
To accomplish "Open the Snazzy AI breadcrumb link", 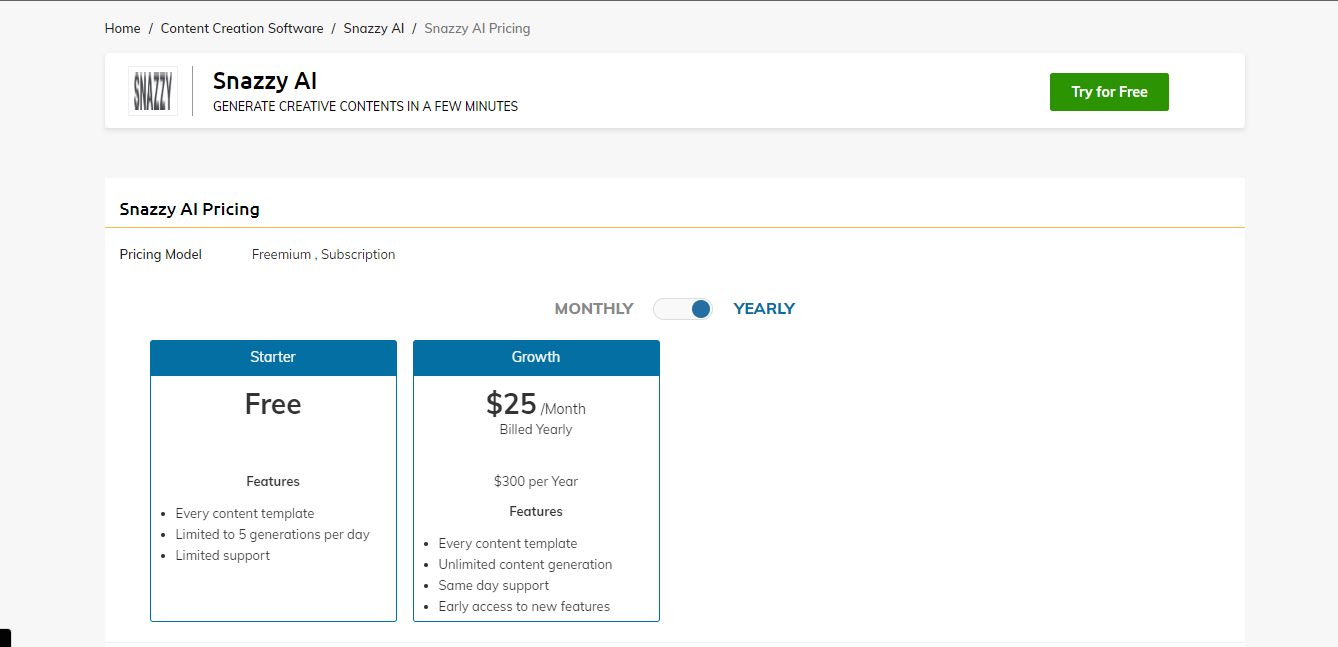I will click(374, 28).
